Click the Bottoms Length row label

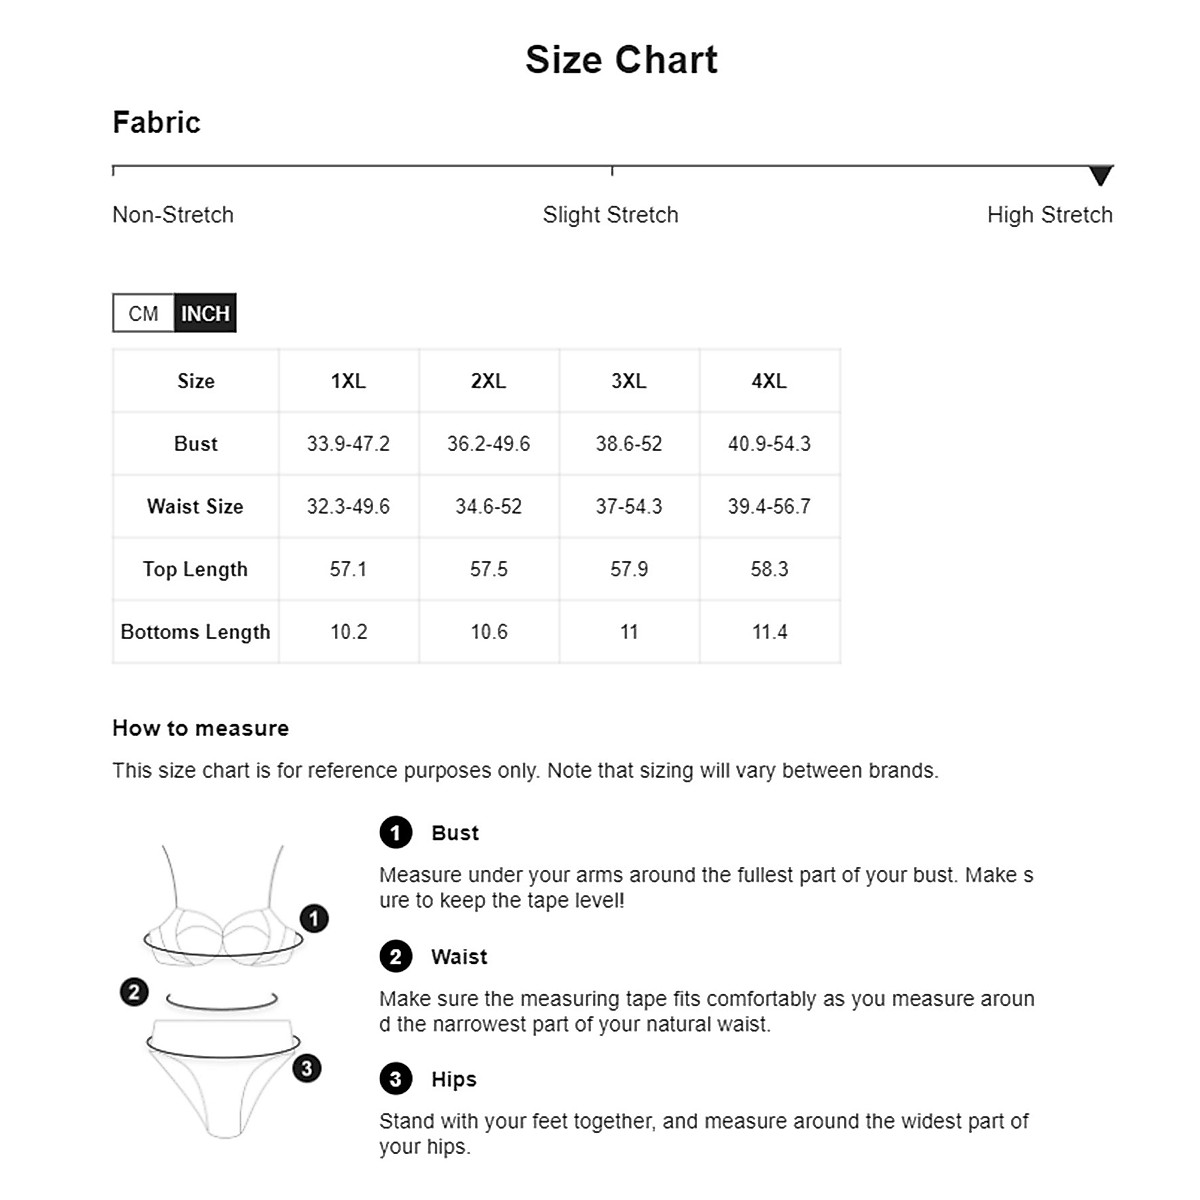196,632
